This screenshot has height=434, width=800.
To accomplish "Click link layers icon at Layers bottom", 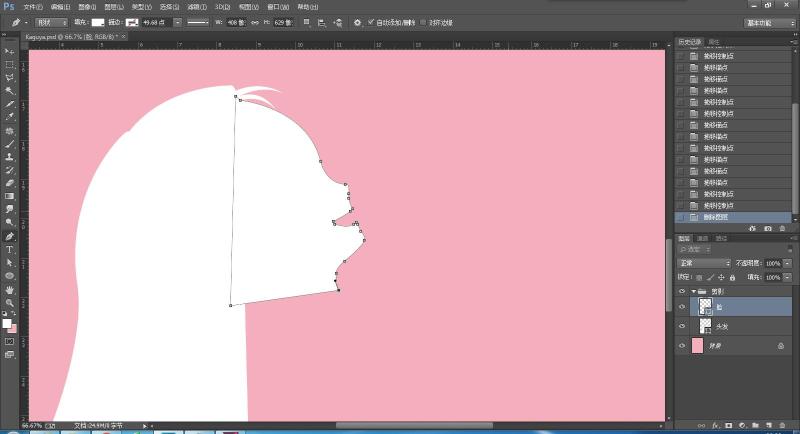I will point(701,425).
